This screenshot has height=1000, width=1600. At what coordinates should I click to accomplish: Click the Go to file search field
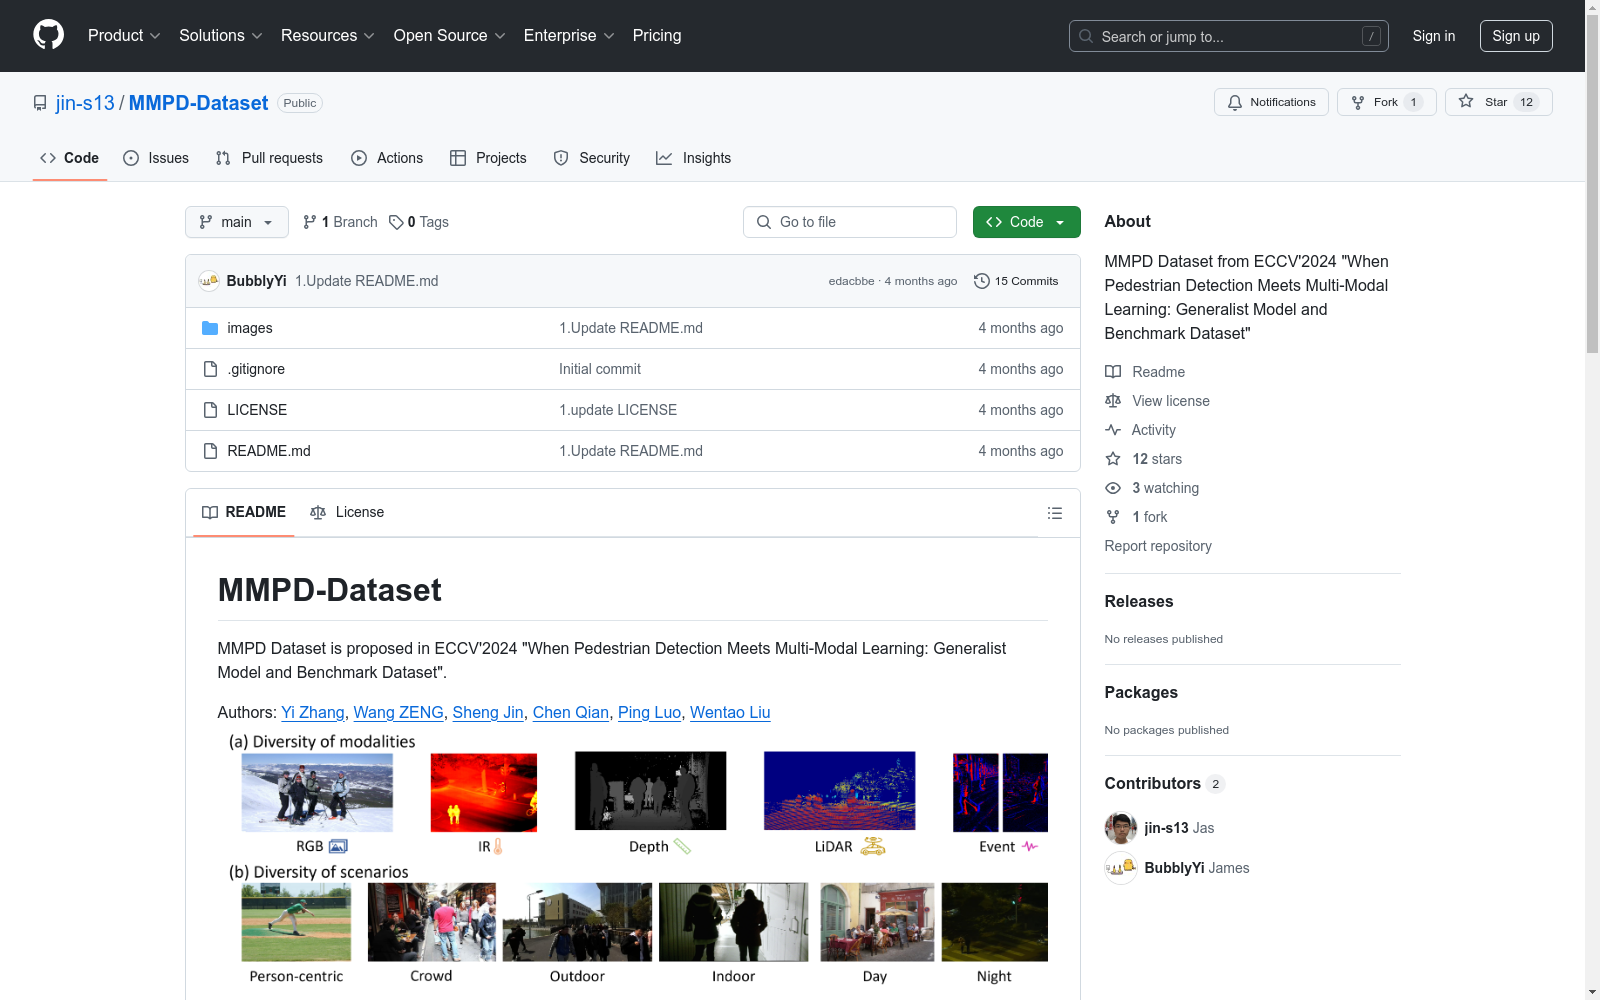849,221
